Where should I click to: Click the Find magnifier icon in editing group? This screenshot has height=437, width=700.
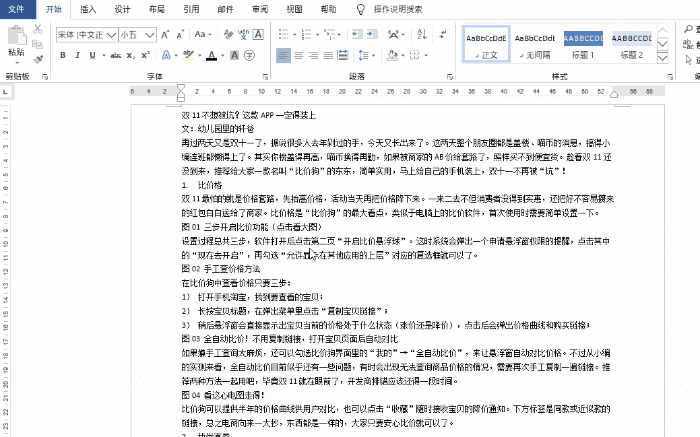coord(688,29)
